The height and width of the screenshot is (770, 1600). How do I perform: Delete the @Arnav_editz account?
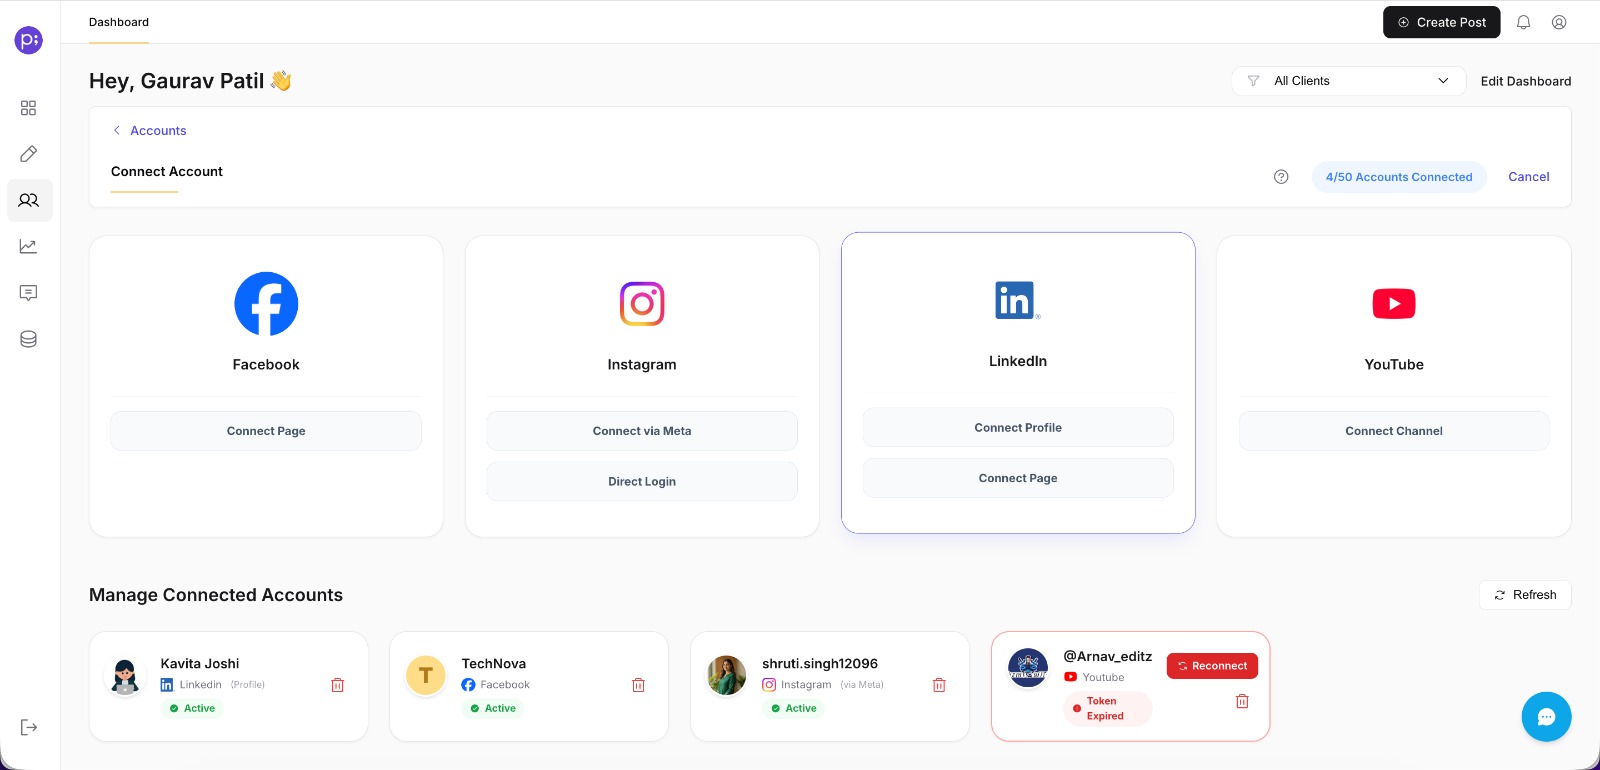1242,701
